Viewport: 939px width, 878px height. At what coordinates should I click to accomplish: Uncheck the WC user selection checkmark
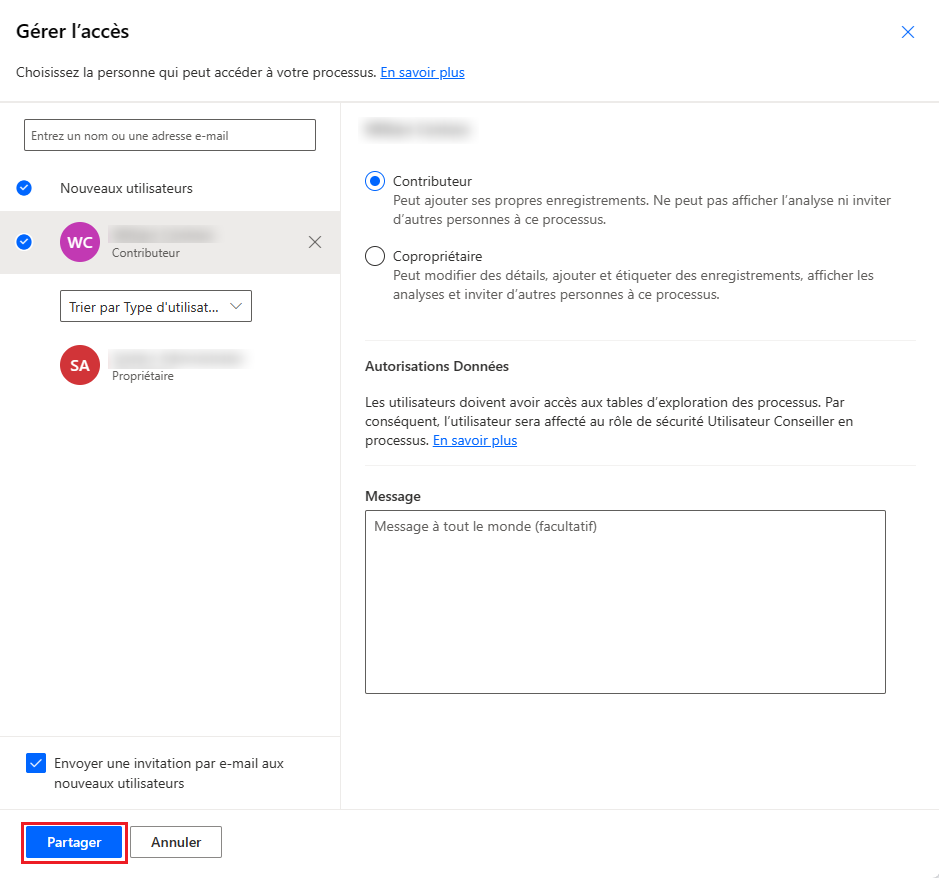[x=24, y=242]
